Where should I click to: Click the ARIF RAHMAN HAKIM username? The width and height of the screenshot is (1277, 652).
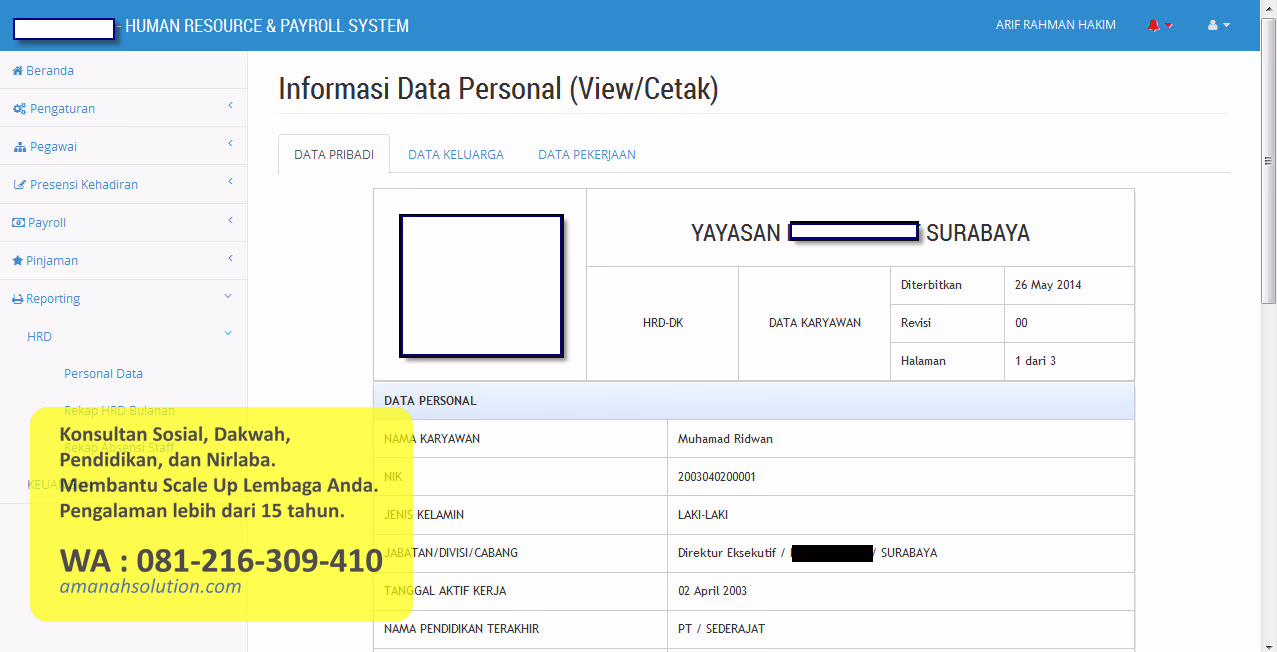coord(1056,25)
